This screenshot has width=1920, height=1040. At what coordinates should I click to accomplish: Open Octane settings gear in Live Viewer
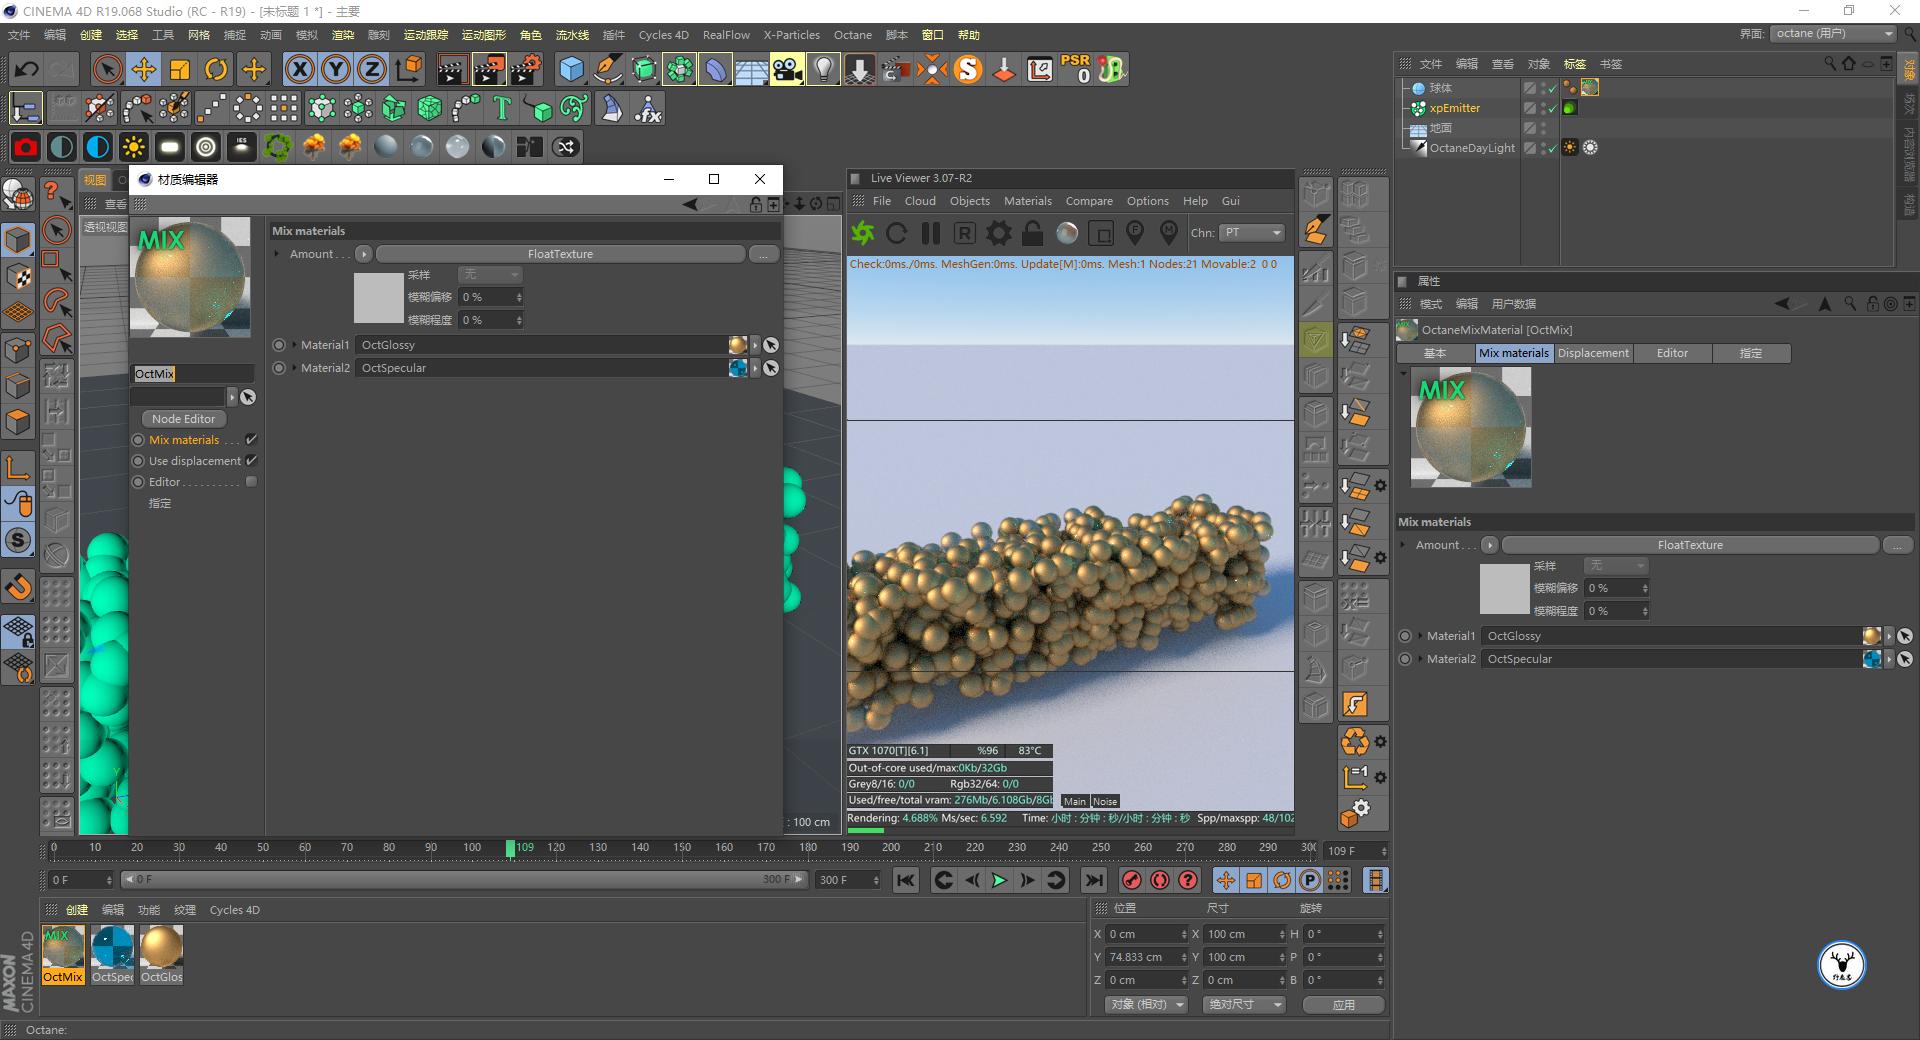click(997, 233)
